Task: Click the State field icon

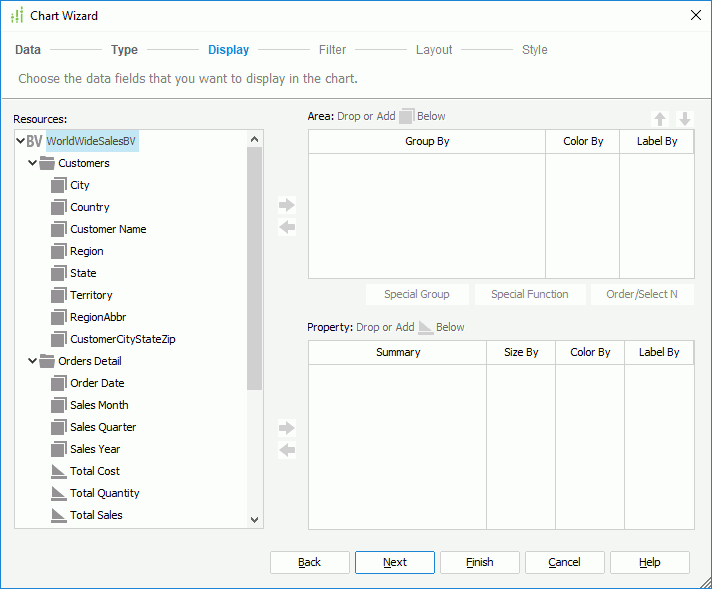Action: [59, 273]
